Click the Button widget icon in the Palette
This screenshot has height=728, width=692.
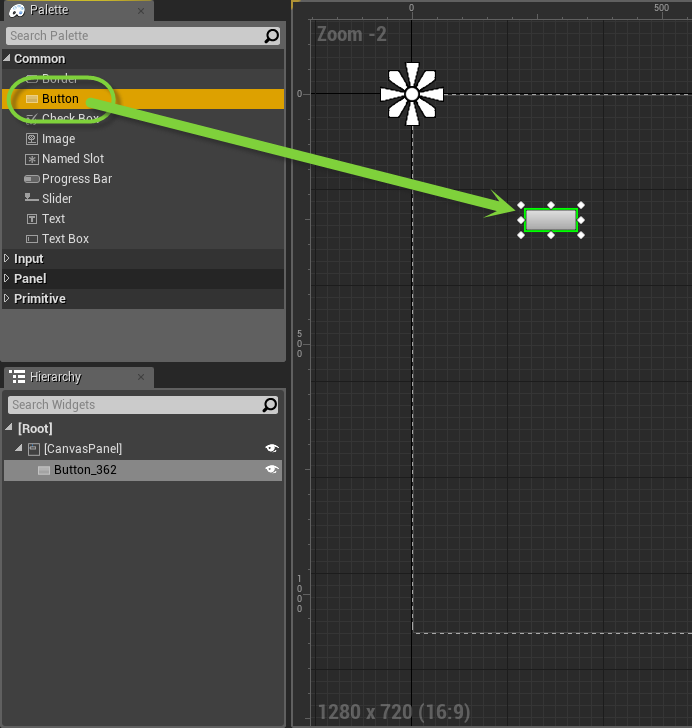[32, 99]
